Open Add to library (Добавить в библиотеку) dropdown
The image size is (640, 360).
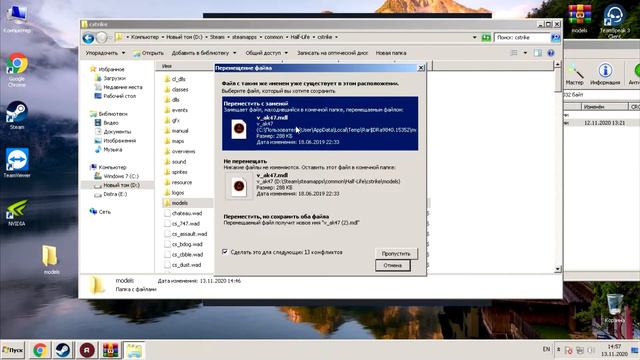point(203,53)
